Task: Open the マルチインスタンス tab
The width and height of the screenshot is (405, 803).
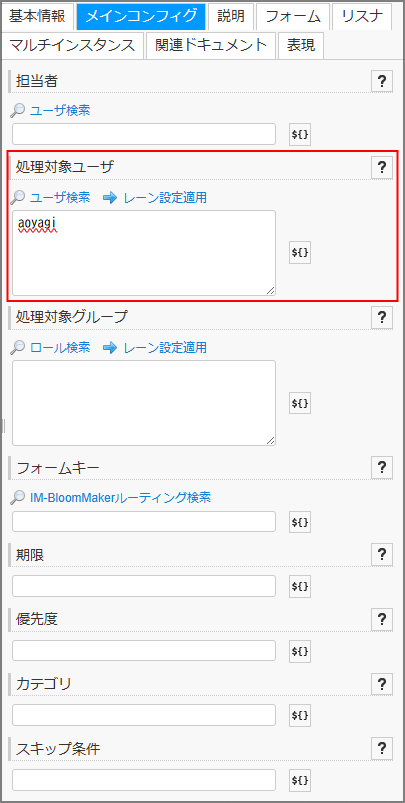Action: [x=75, y=46]
